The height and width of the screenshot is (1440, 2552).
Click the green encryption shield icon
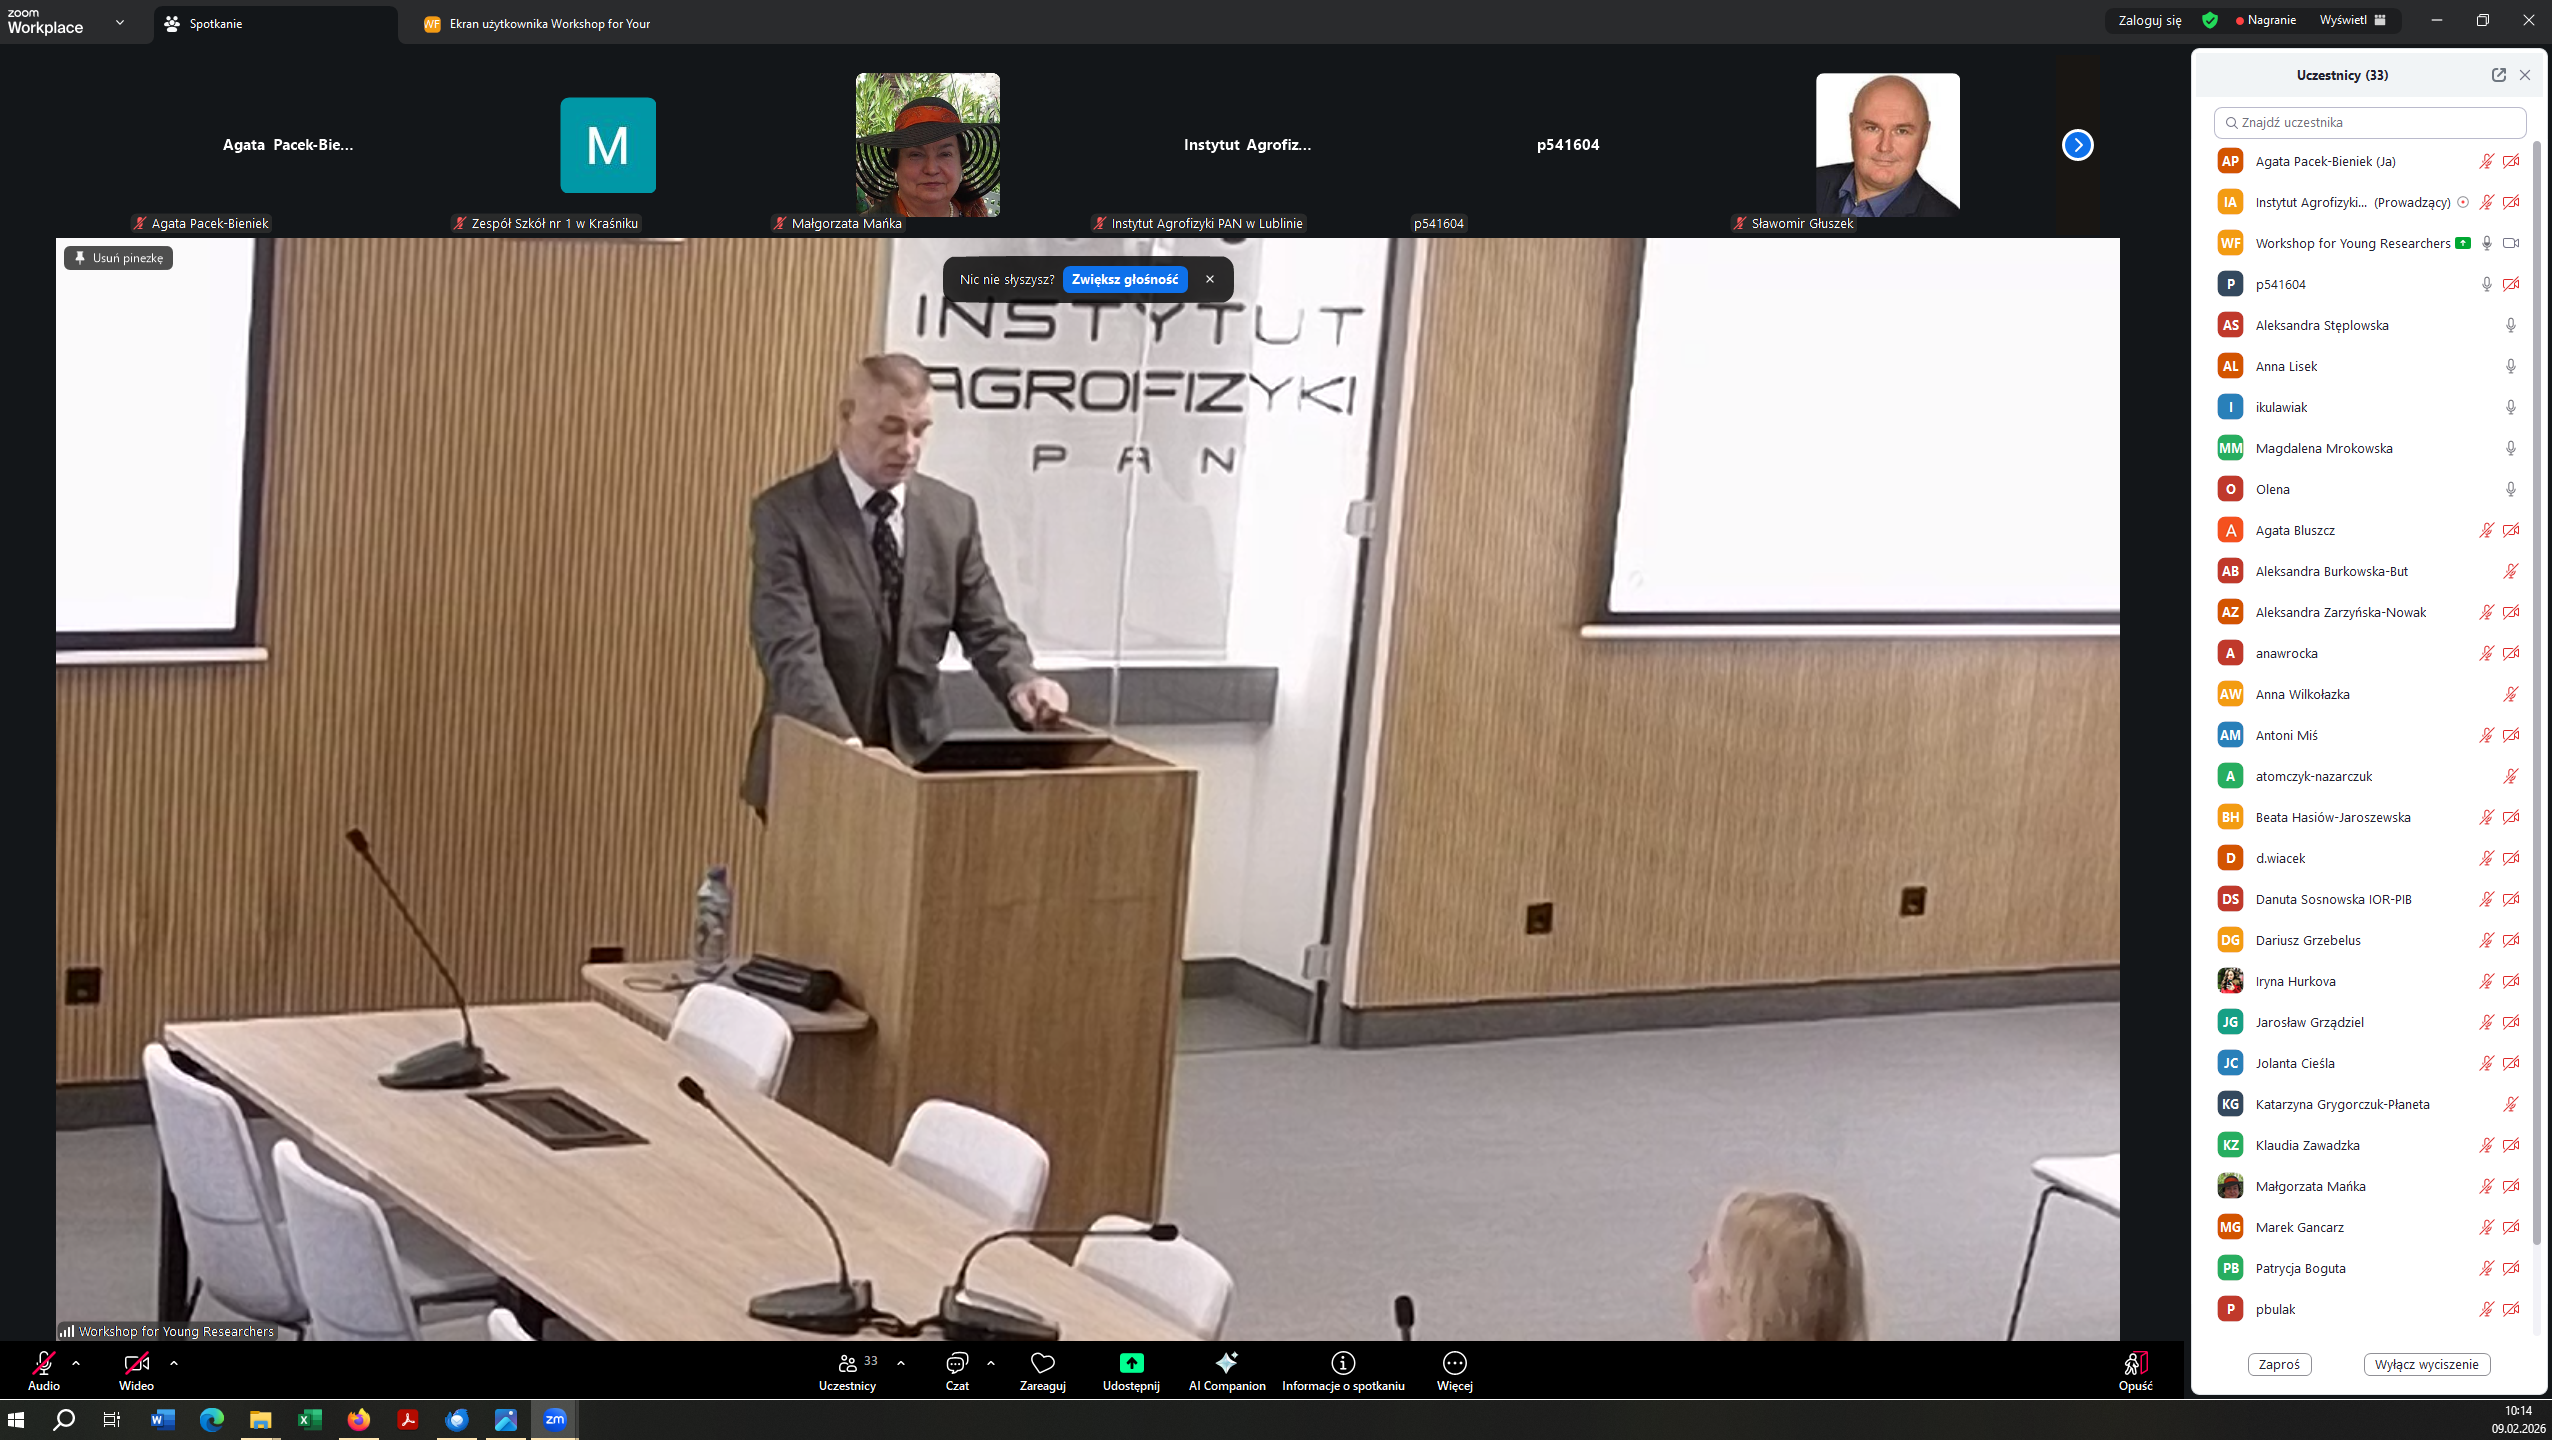(x=2210, y=20)
